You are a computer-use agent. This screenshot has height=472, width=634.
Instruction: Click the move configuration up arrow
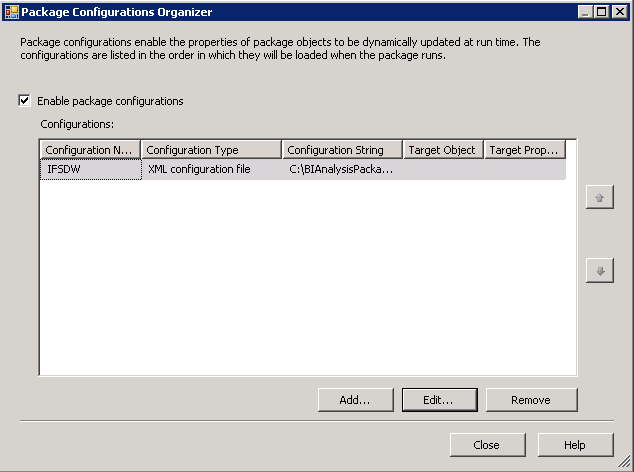[x=599, y=198]
